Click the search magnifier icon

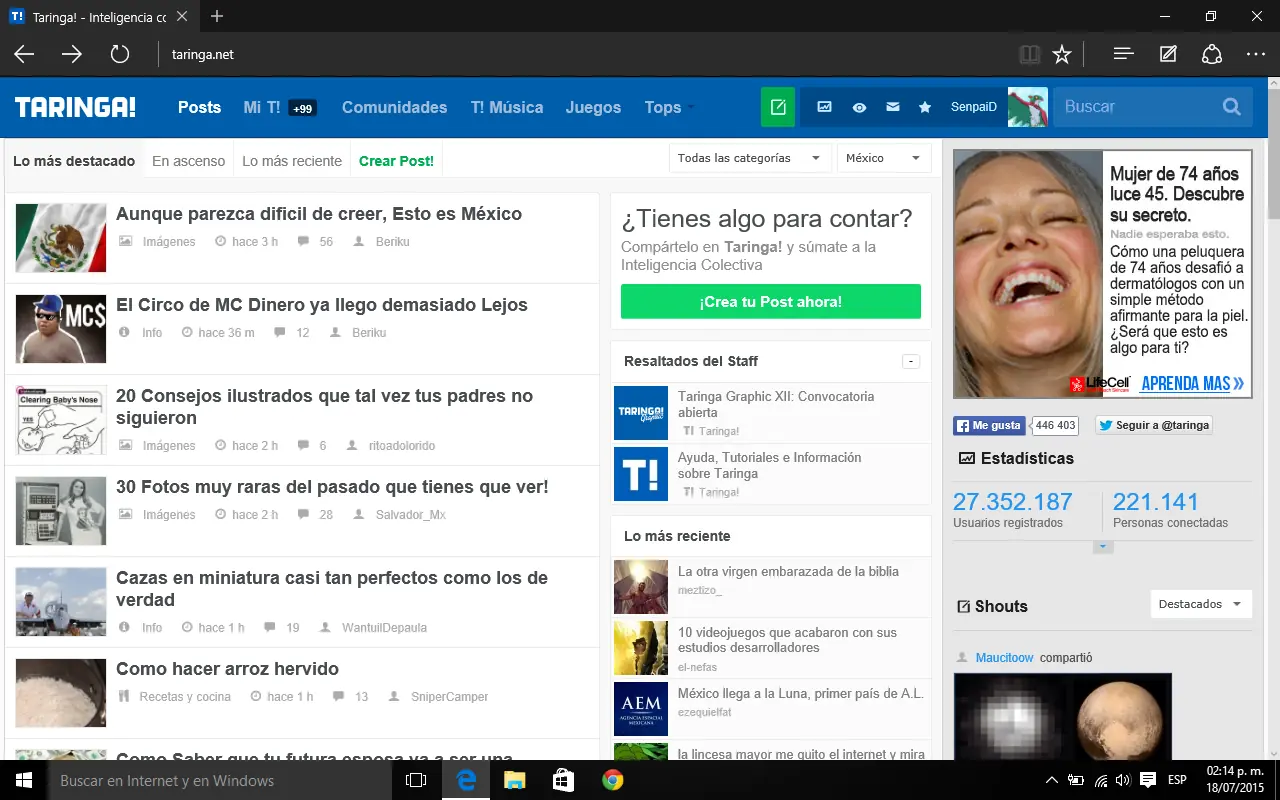point(1230,106)
